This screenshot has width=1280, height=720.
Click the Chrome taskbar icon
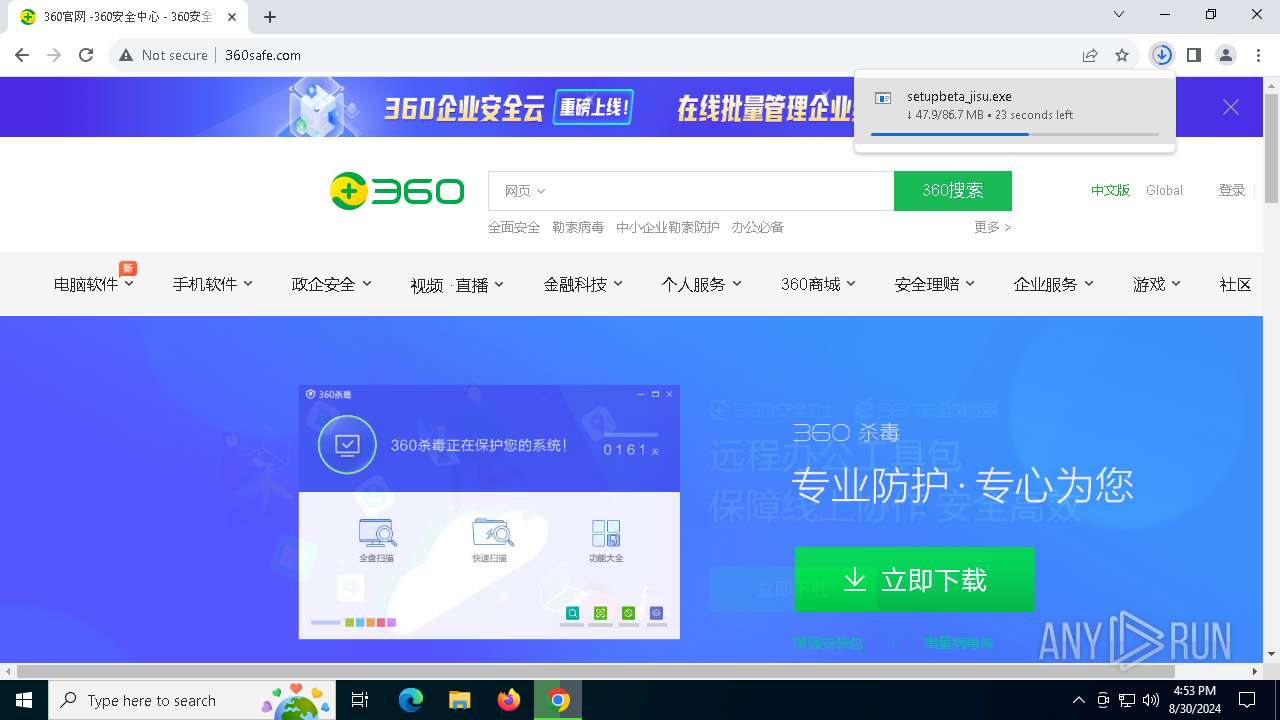click(x=558, y=700)
